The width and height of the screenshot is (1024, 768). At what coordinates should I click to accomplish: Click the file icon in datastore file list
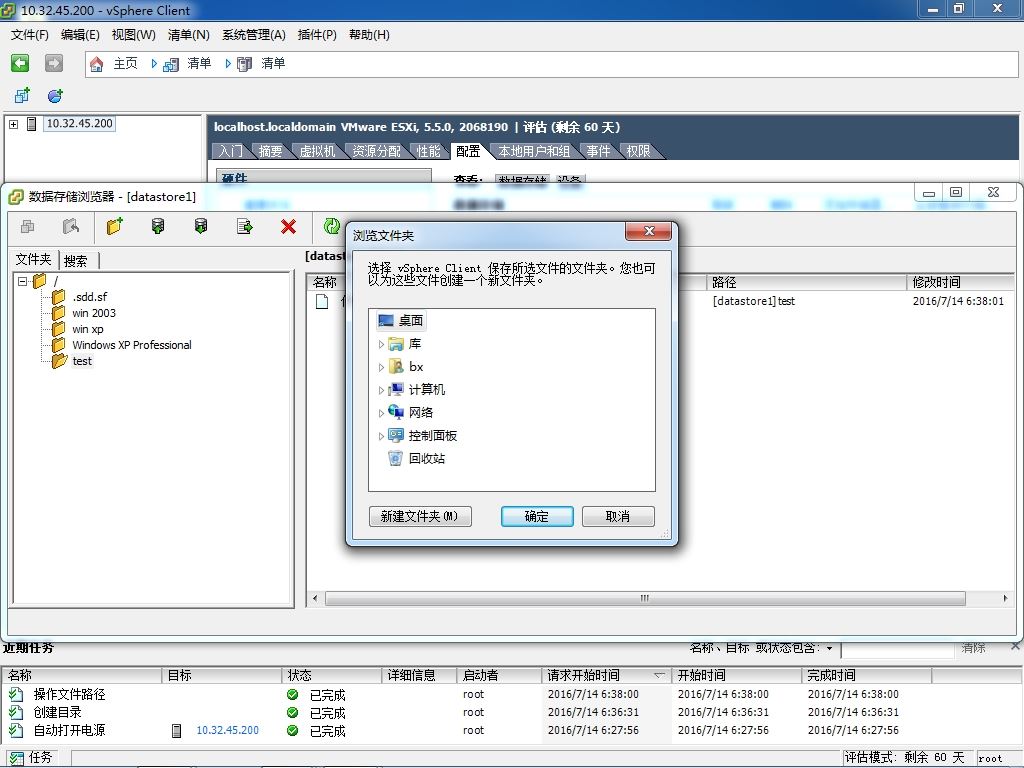click(x=322, y=301)
